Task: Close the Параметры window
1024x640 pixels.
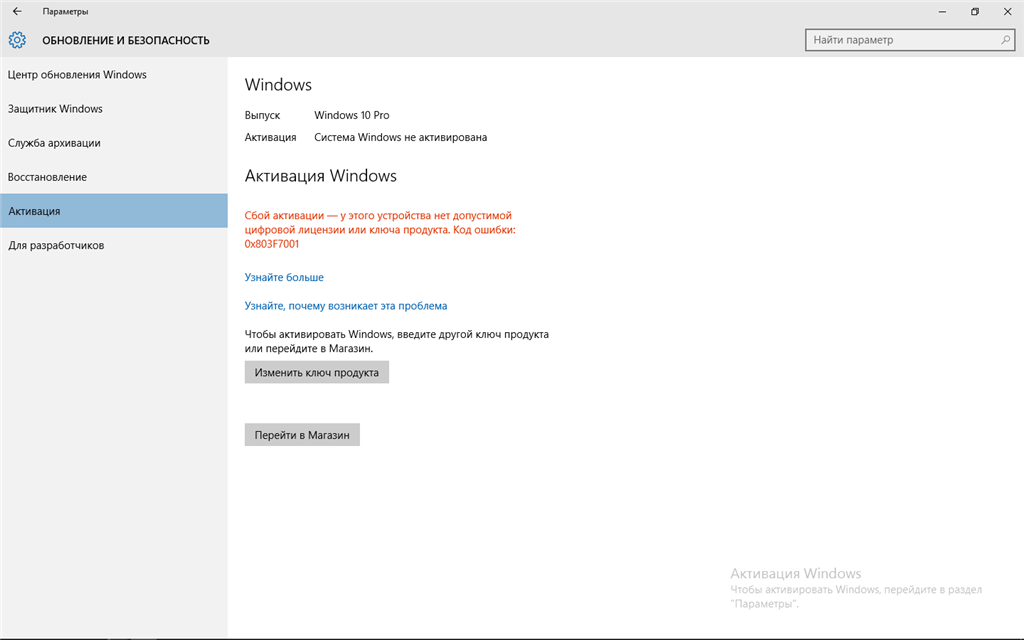Action: (x=1008, y=11)
